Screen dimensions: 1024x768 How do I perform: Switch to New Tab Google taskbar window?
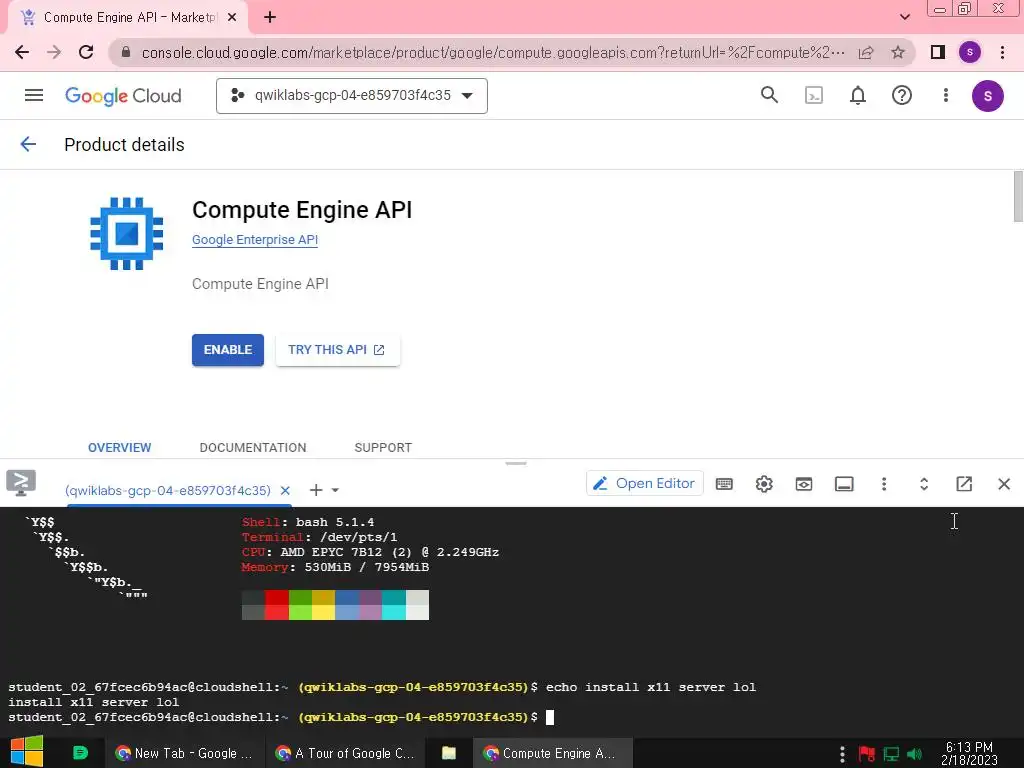184,753
